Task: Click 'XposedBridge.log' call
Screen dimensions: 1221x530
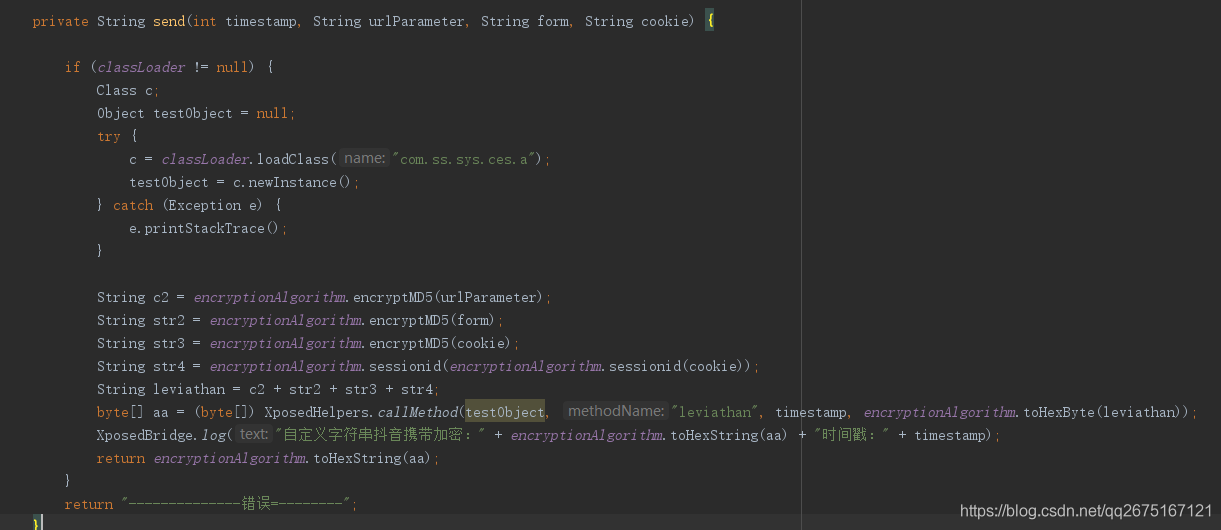Action: point(161,435)
